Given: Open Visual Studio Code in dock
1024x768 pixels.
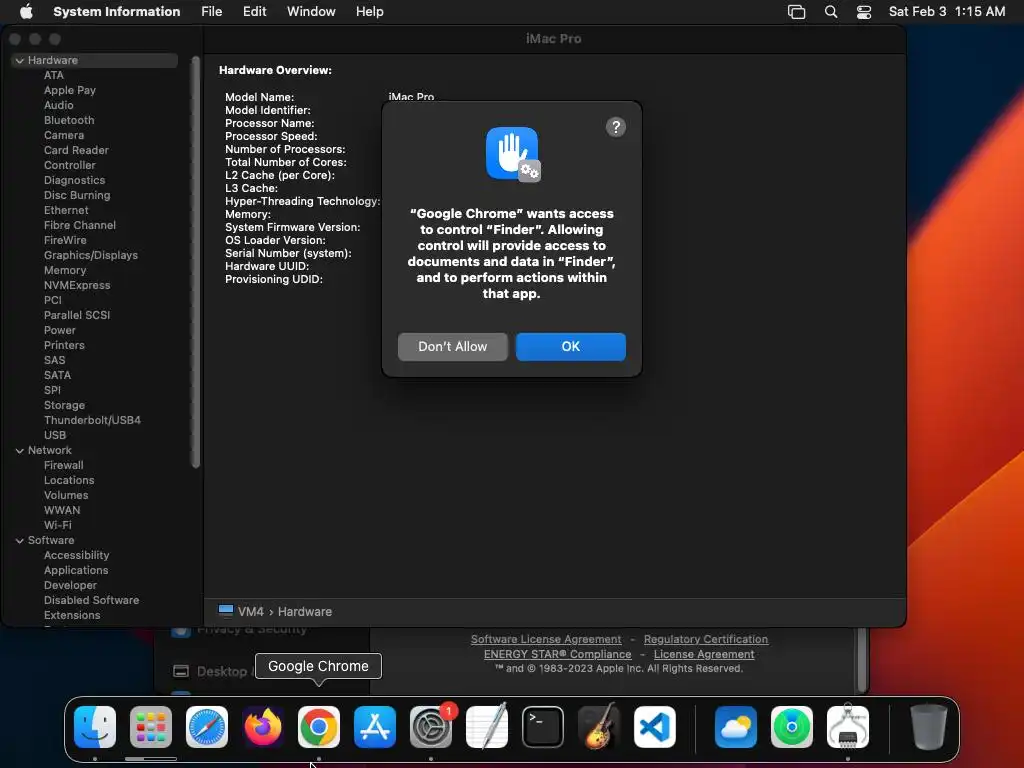Looking at the screenshot, I should 655,726.
